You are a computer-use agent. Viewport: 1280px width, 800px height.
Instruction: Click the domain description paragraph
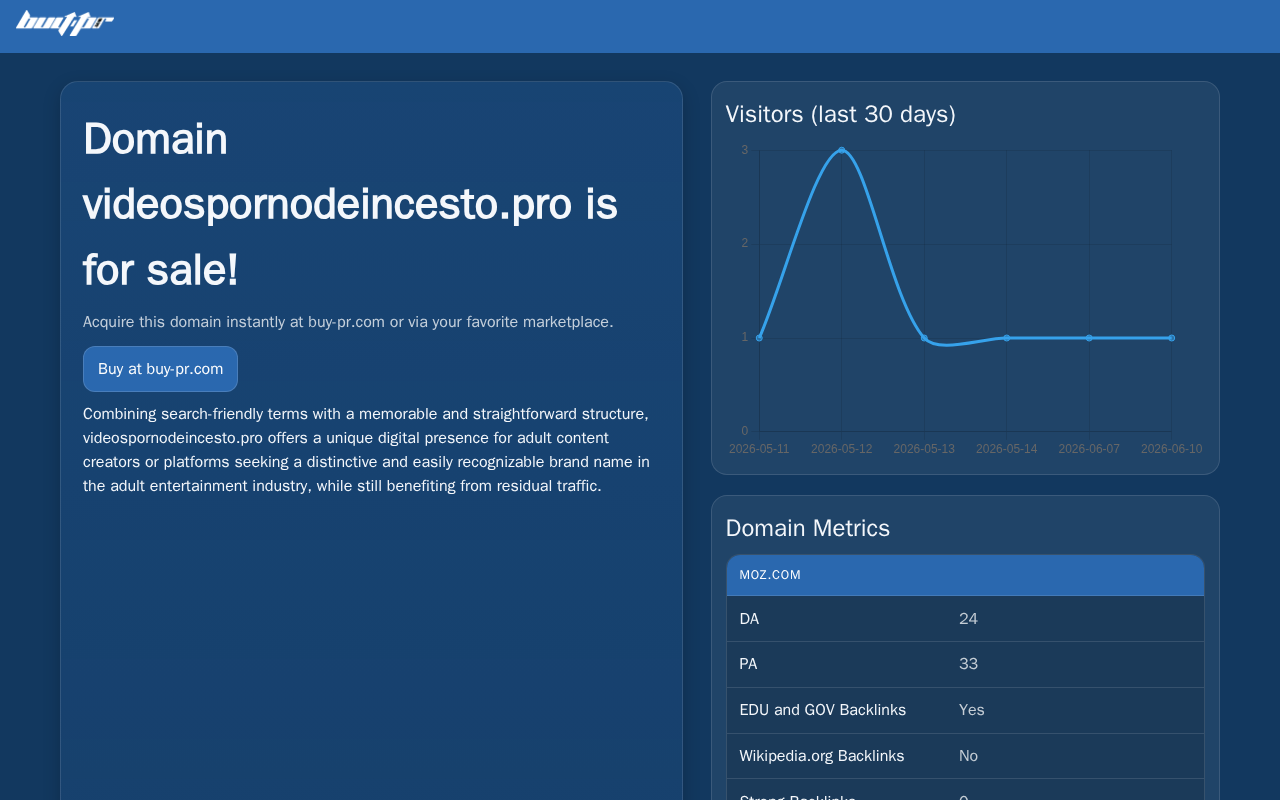(368, 450)
